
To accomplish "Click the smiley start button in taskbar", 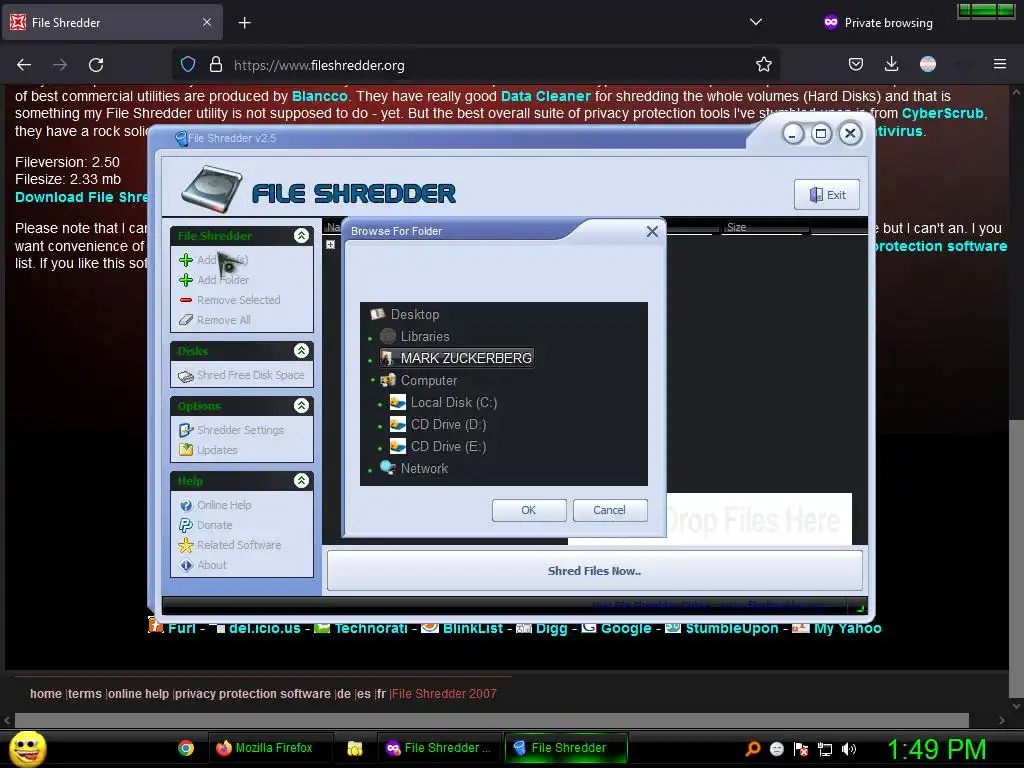I will 27,748.
